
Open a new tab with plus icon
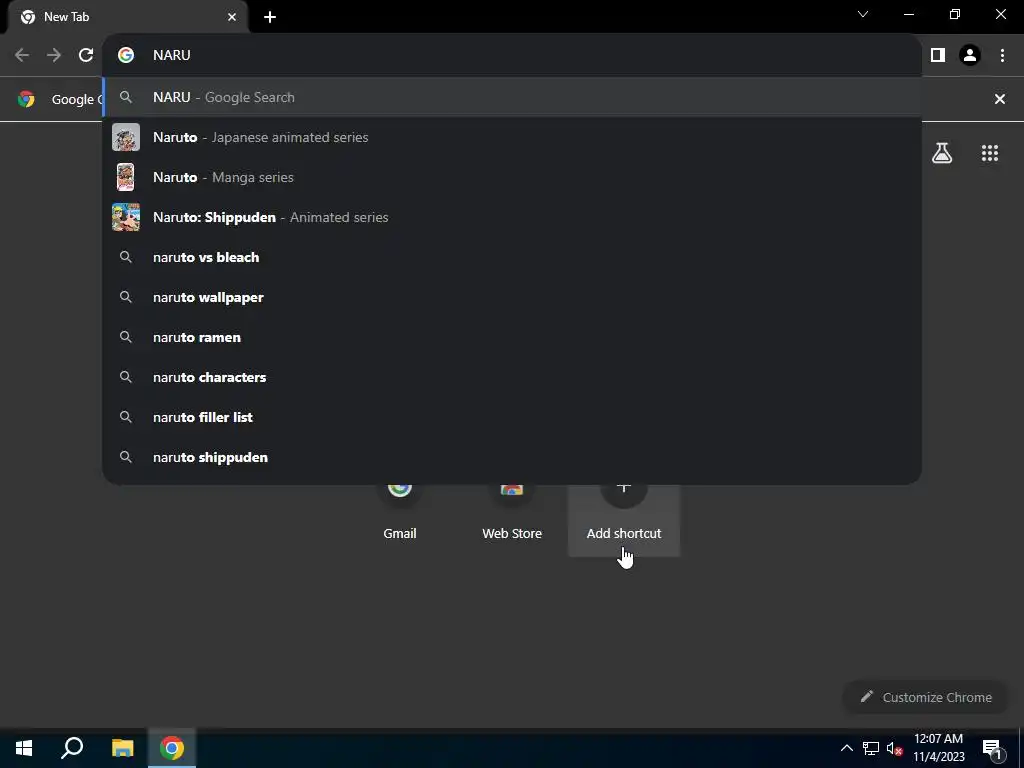click(x=270, y=17)
